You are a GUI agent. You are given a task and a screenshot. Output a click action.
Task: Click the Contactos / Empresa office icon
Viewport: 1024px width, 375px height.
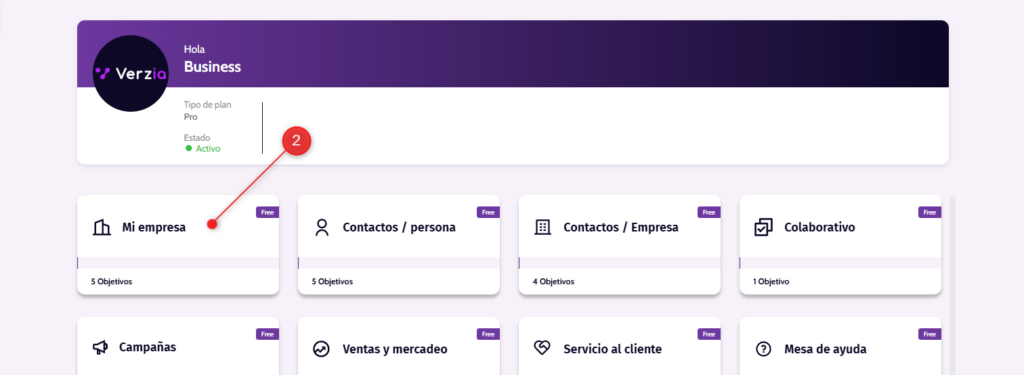pyautogui.click(x=543, y=227)
